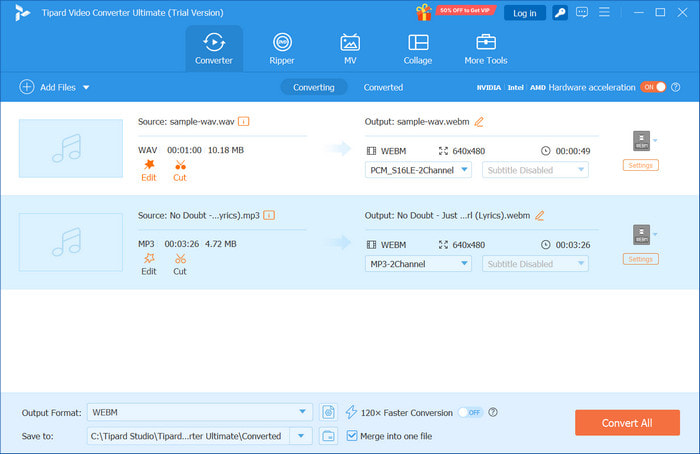Rename output sample-wav.webm with pencil
Screen dimensions: 700x454
click(x=479, y=121)
